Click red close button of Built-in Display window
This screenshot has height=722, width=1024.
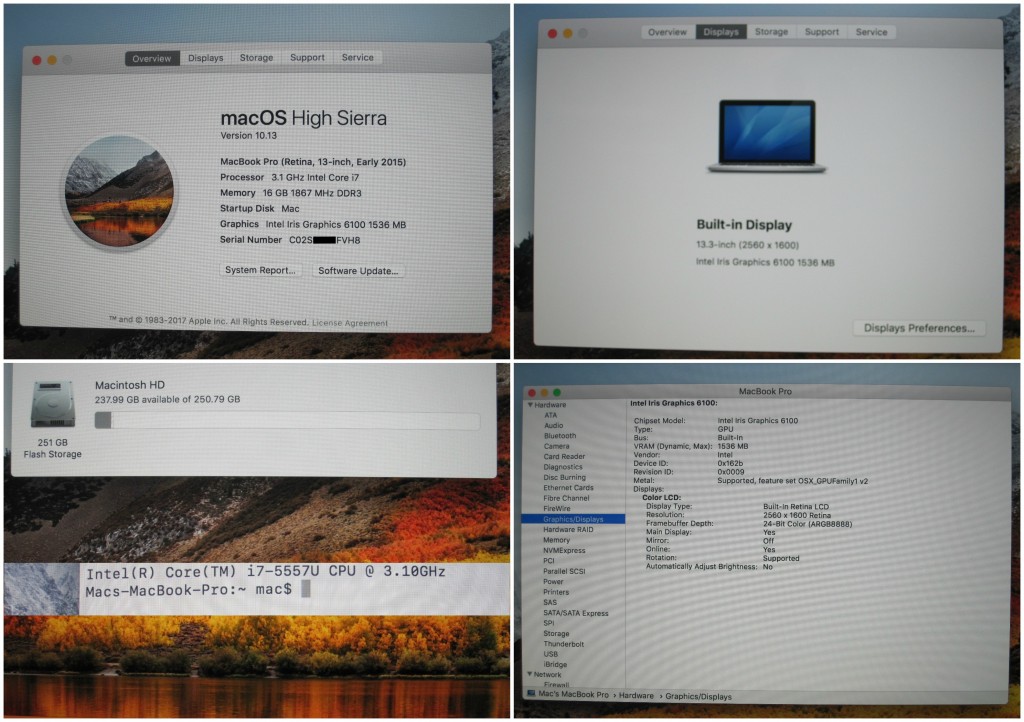point(552,33)
